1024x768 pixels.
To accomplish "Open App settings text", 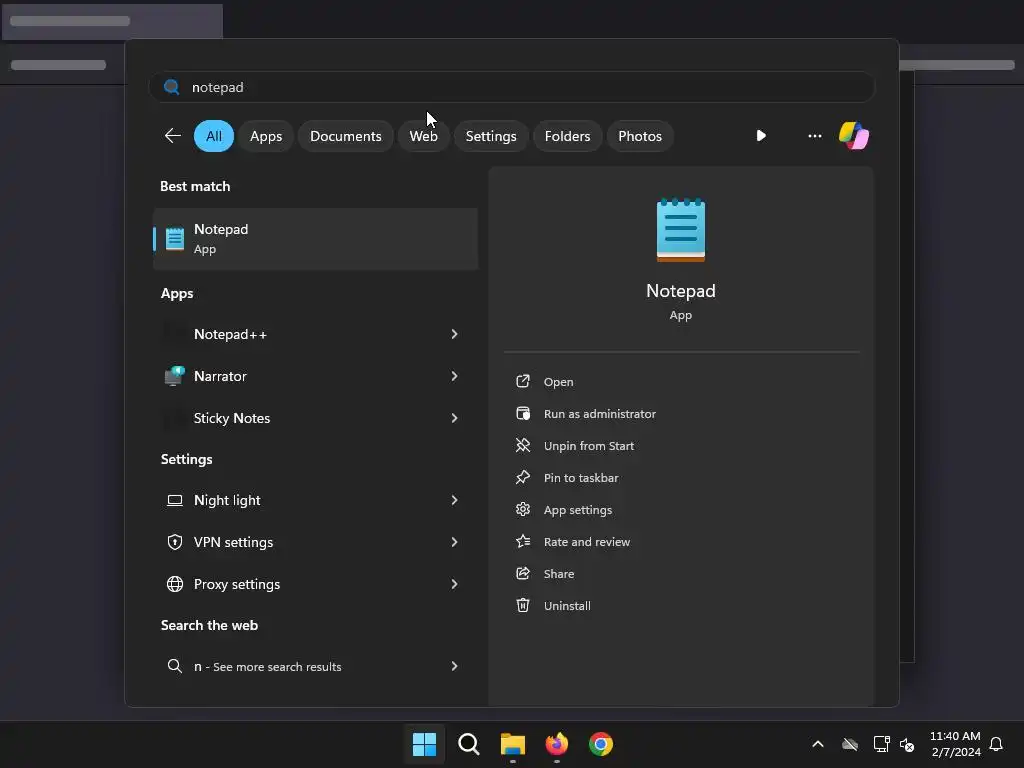I will [x=577, y=510].
